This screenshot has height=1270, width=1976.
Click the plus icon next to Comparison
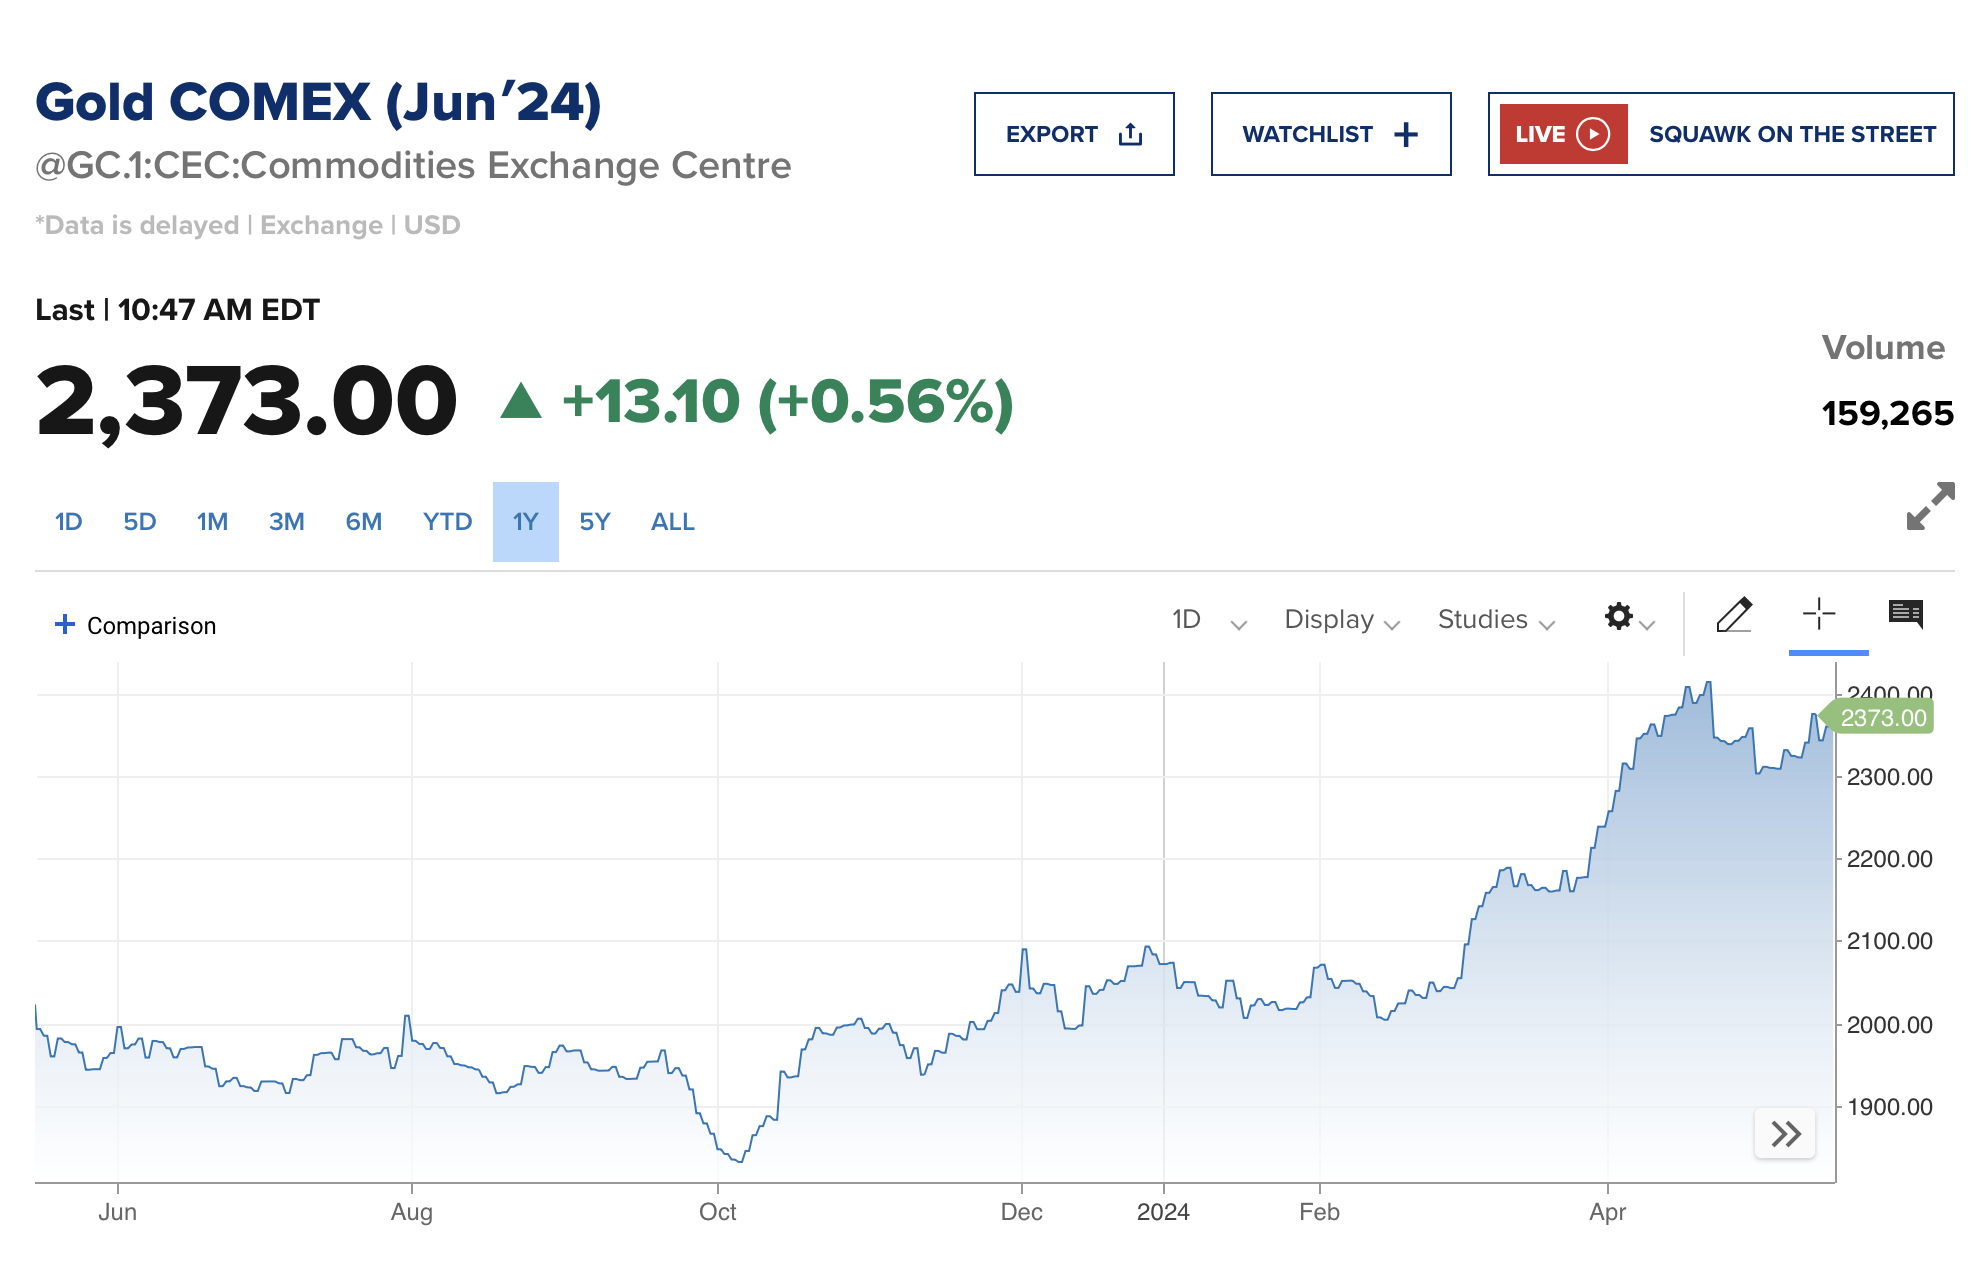tap(65, 625)
